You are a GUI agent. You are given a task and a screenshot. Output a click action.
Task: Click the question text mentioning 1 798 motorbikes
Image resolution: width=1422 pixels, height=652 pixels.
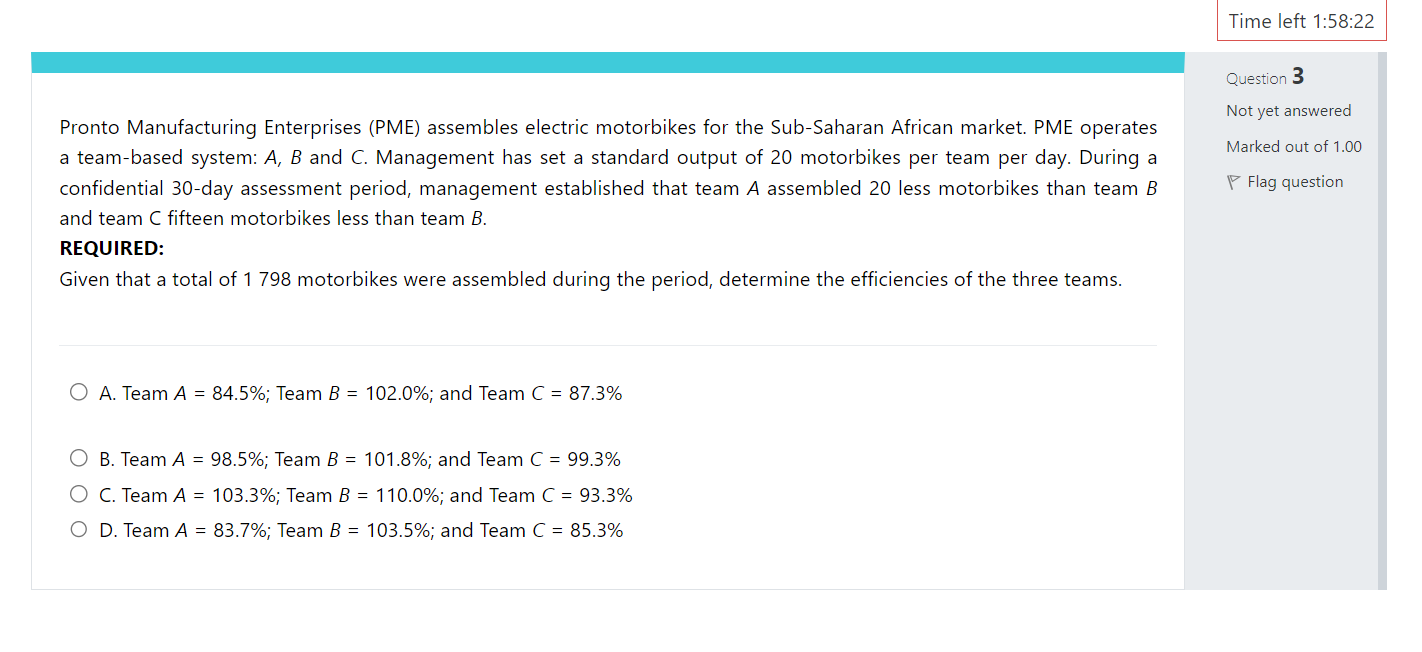(x=590, y=279)
